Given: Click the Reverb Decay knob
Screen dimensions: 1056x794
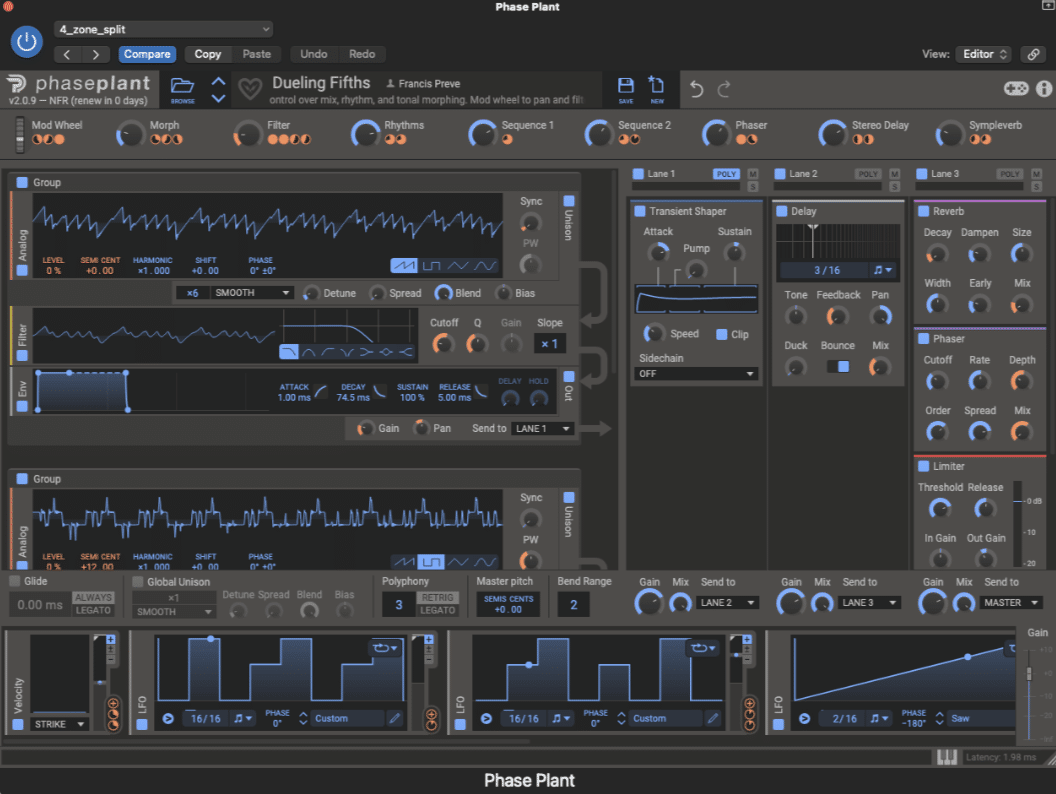Looking at the screenshot, I should [x=937, y=254].
